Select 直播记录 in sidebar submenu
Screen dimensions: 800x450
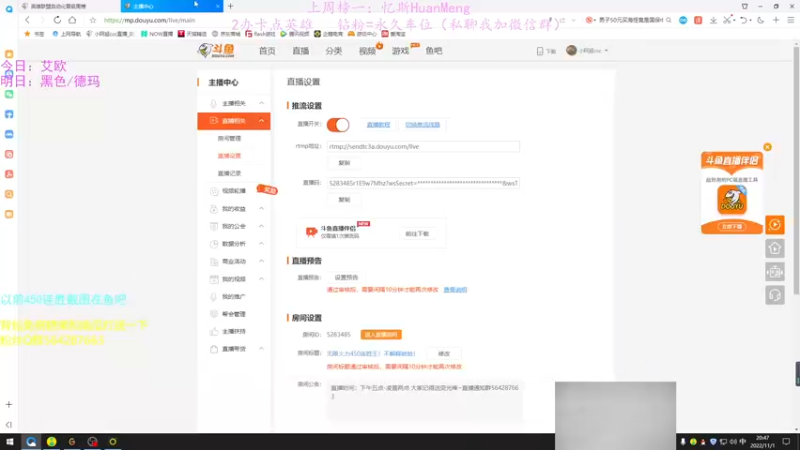click(229, 173)
